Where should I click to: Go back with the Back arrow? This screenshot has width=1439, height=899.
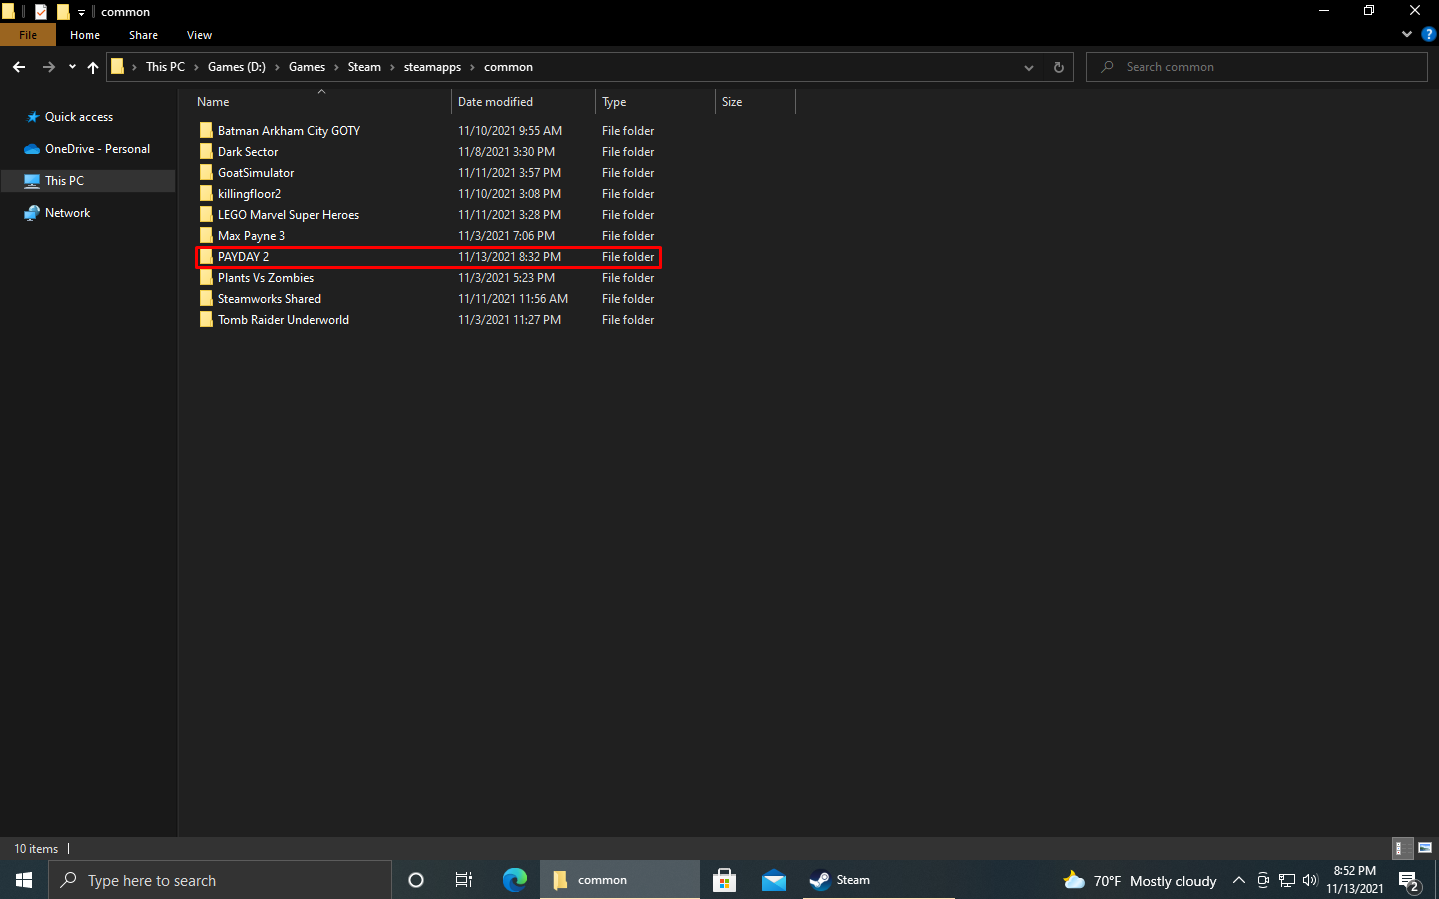pos(19,67)
